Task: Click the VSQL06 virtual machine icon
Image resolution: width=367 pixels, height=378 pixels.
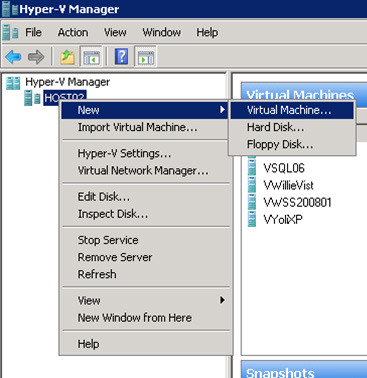Action: [252, 167]
